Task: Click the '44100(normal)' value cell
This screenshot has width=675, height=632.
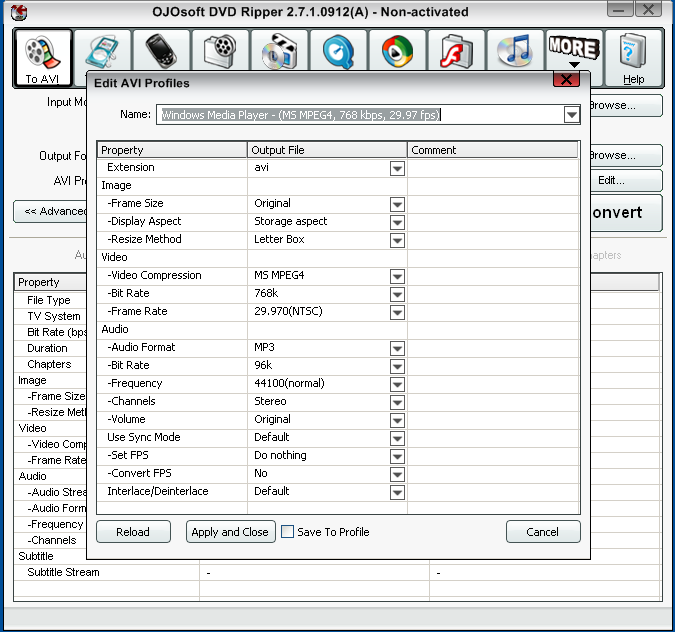Action: coord(319,383)
